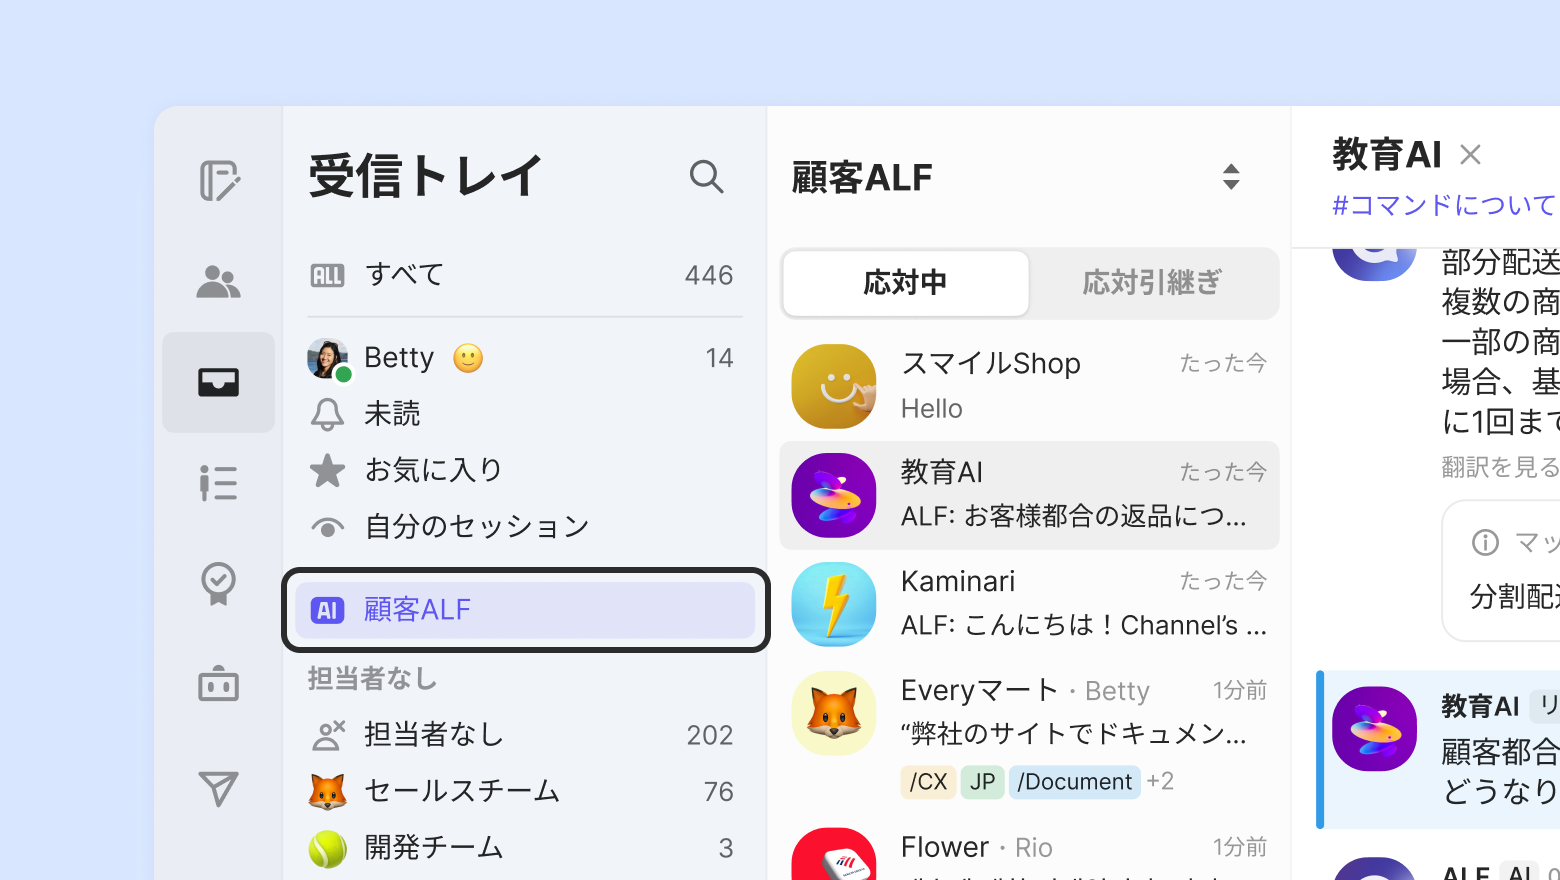Image resolution: width=1560 pixels, height=880 pixels.
Task: Open the note editor icon in sidebar
Action: click(x=219, y=181)
